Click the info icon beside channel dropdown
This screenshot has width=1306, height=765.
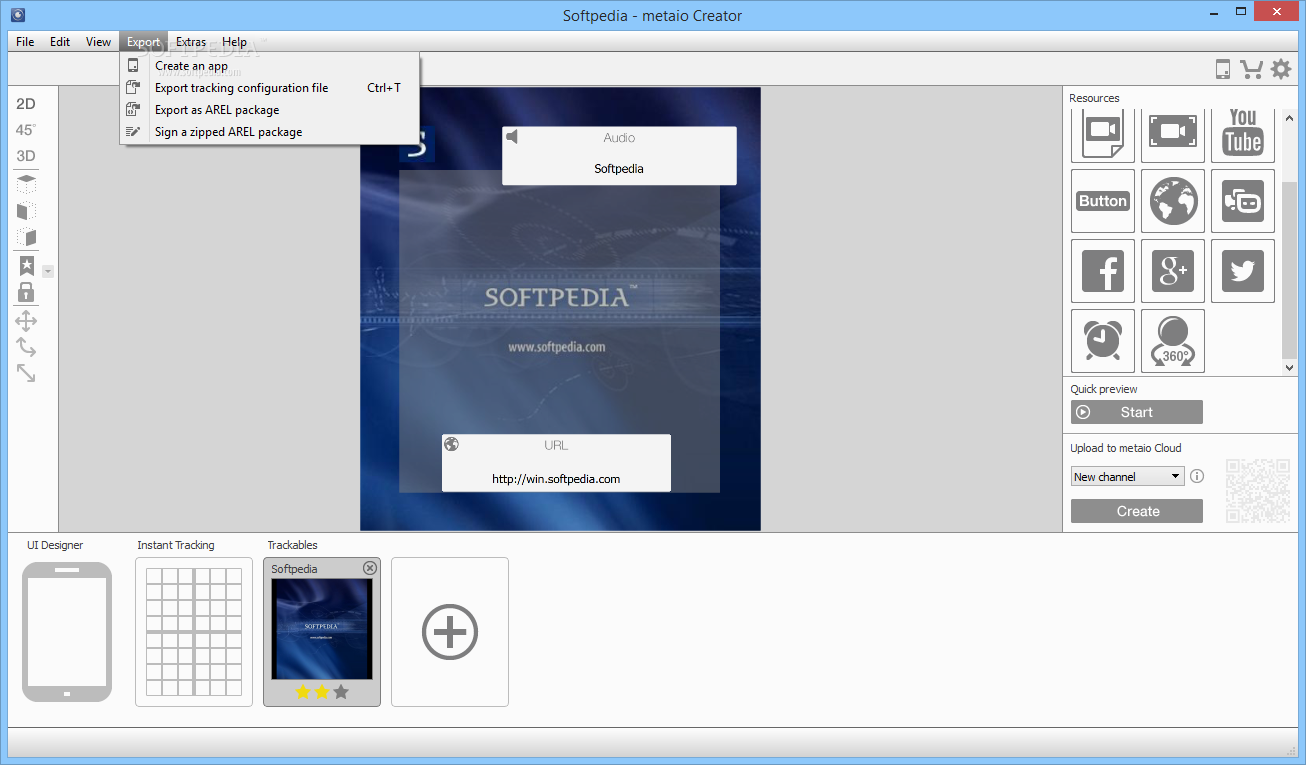pos(1197,477)
